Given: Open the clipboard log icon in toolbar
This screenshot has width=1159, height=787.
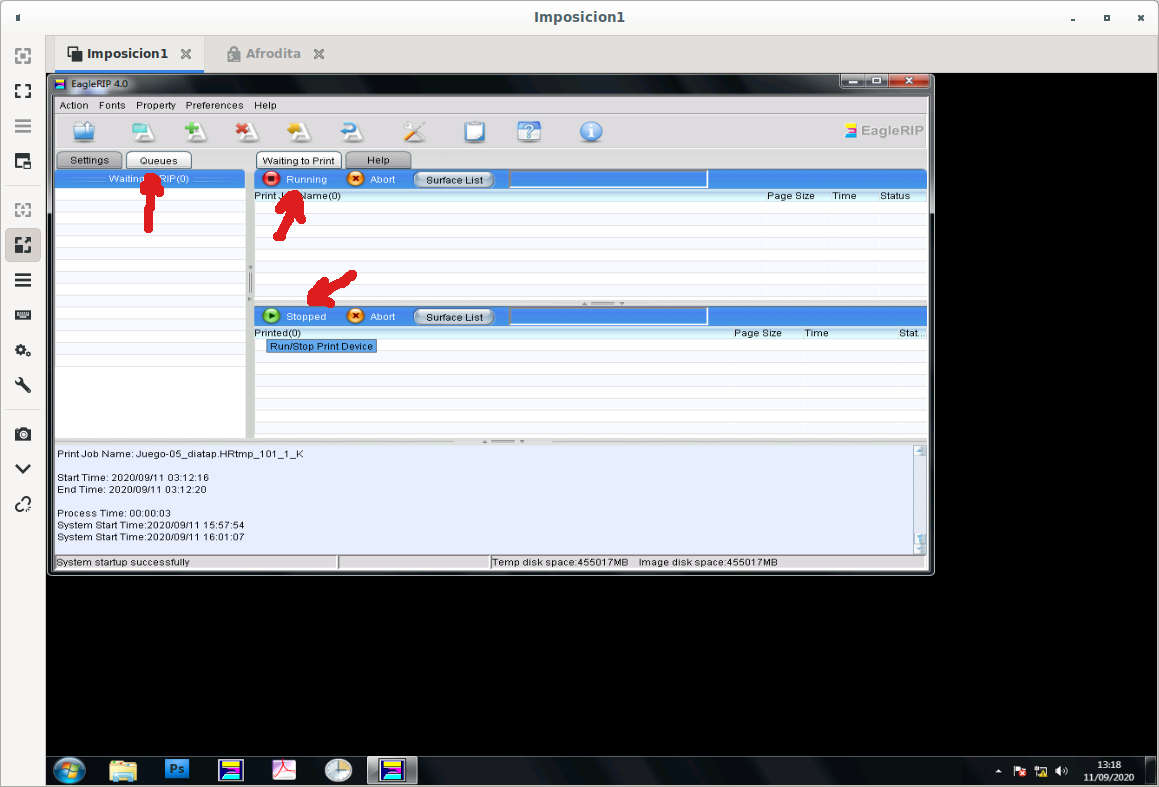Looking at the screenshot, I should click(474, 131).
